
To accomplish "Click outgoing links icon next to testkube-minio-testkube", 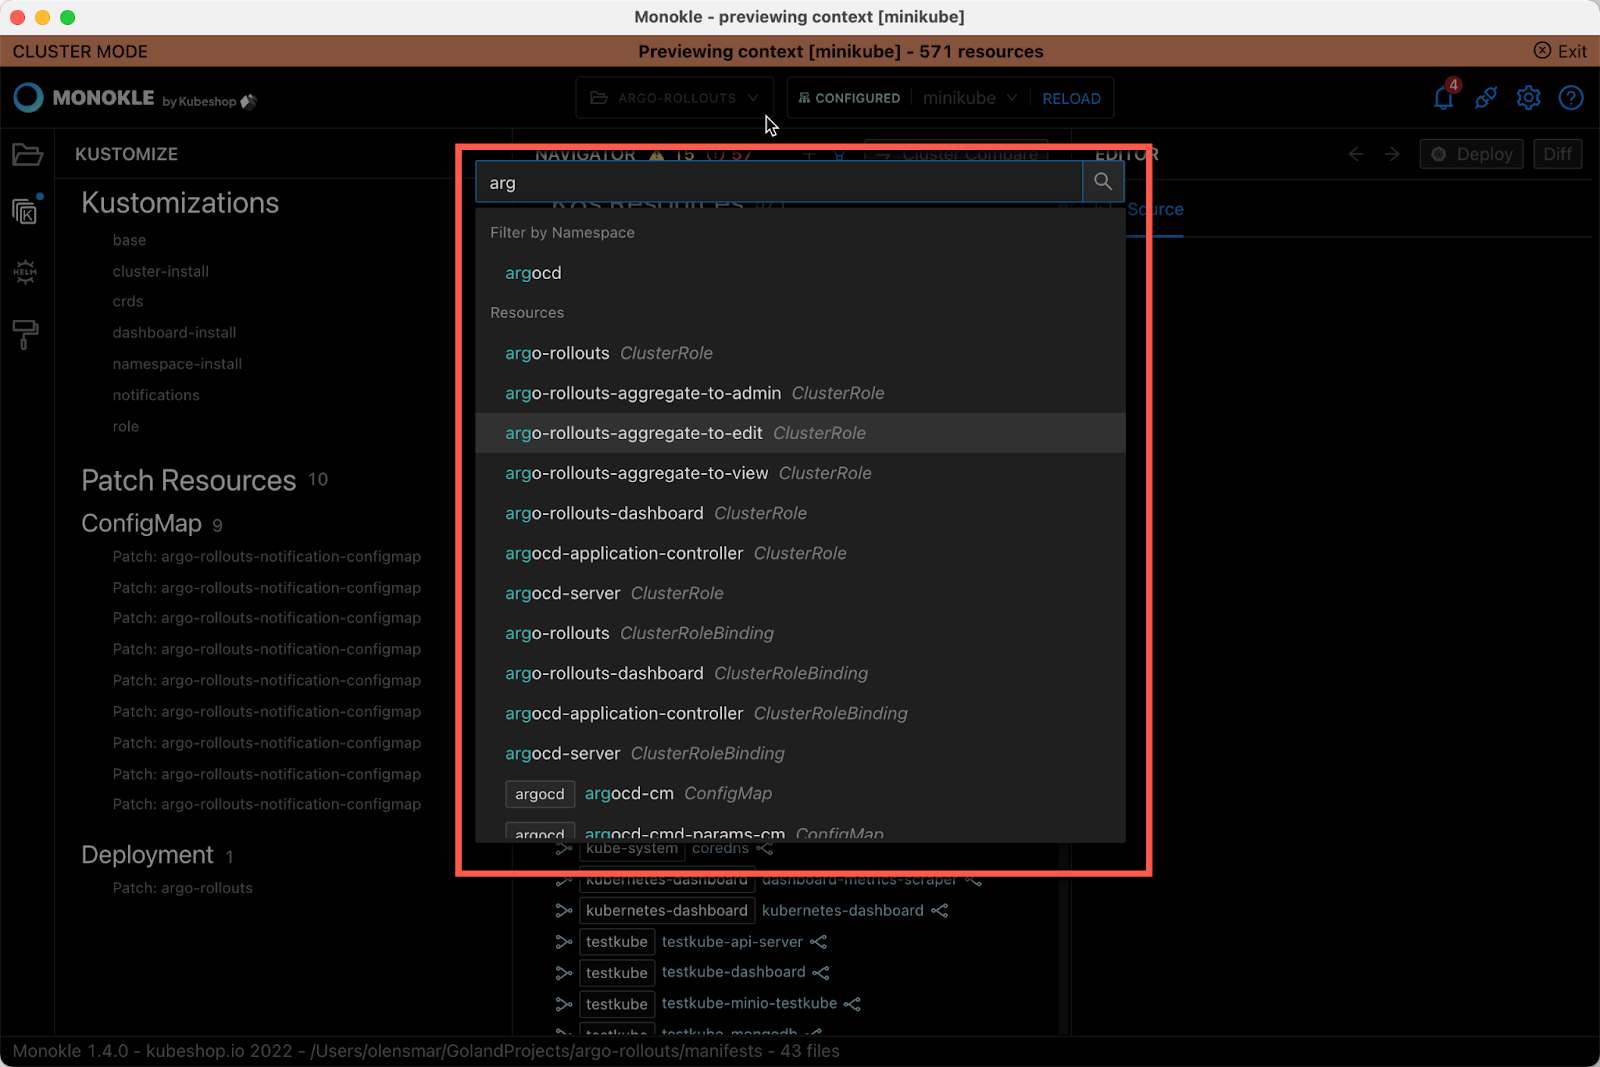I will point(852,1004).
